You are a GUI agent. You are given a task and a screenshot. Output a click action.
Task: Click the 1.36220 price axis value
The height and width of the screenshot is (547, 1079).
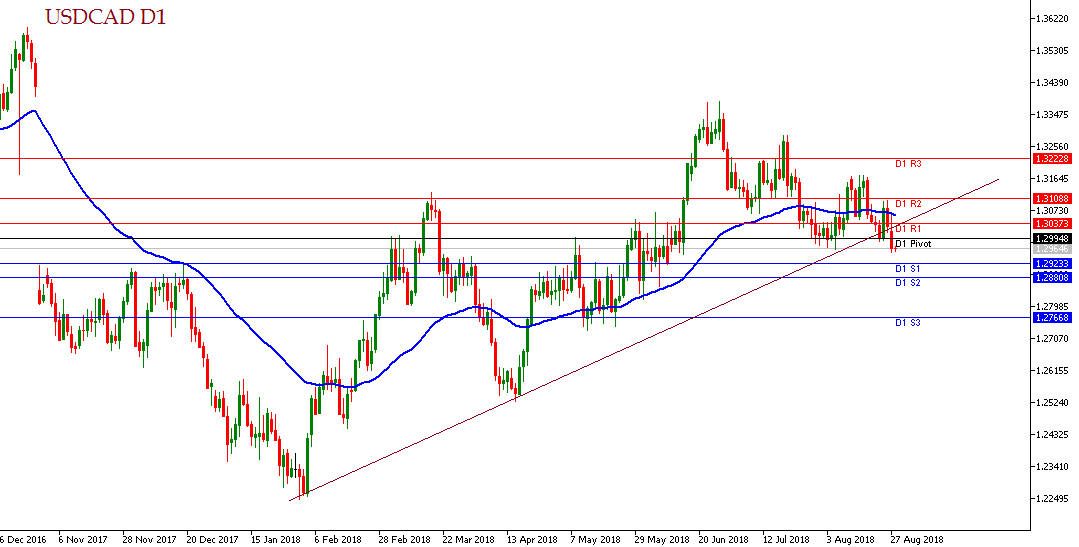(1053, 19)
